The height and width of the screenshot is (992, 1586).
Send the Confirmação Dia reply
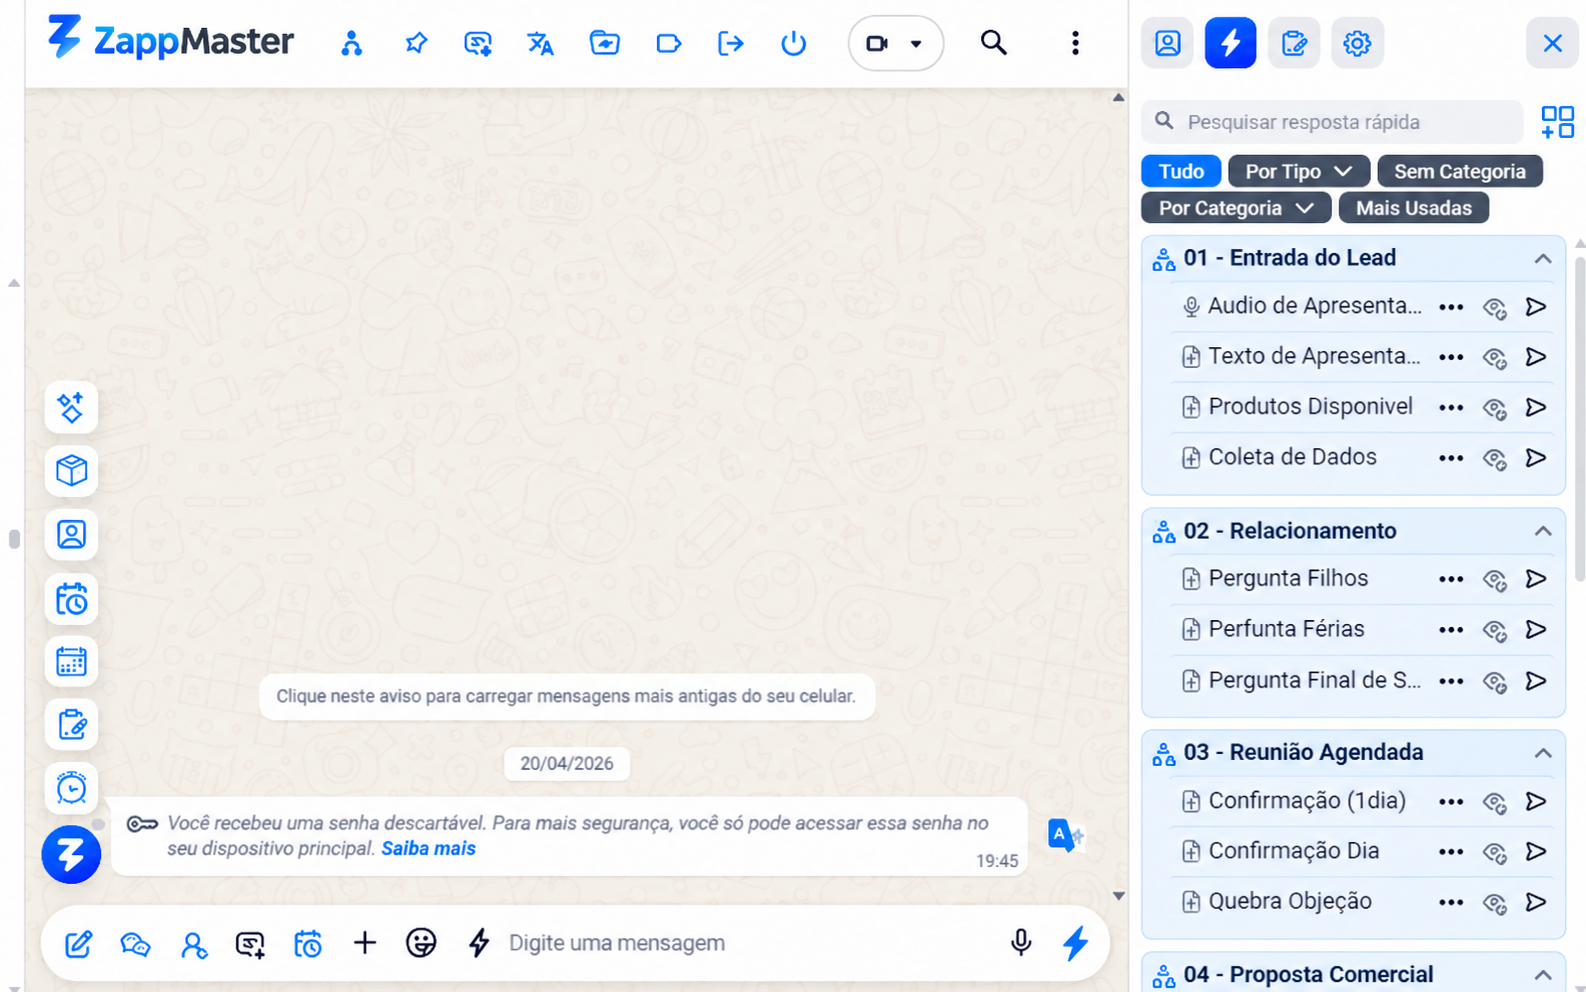1536,852
